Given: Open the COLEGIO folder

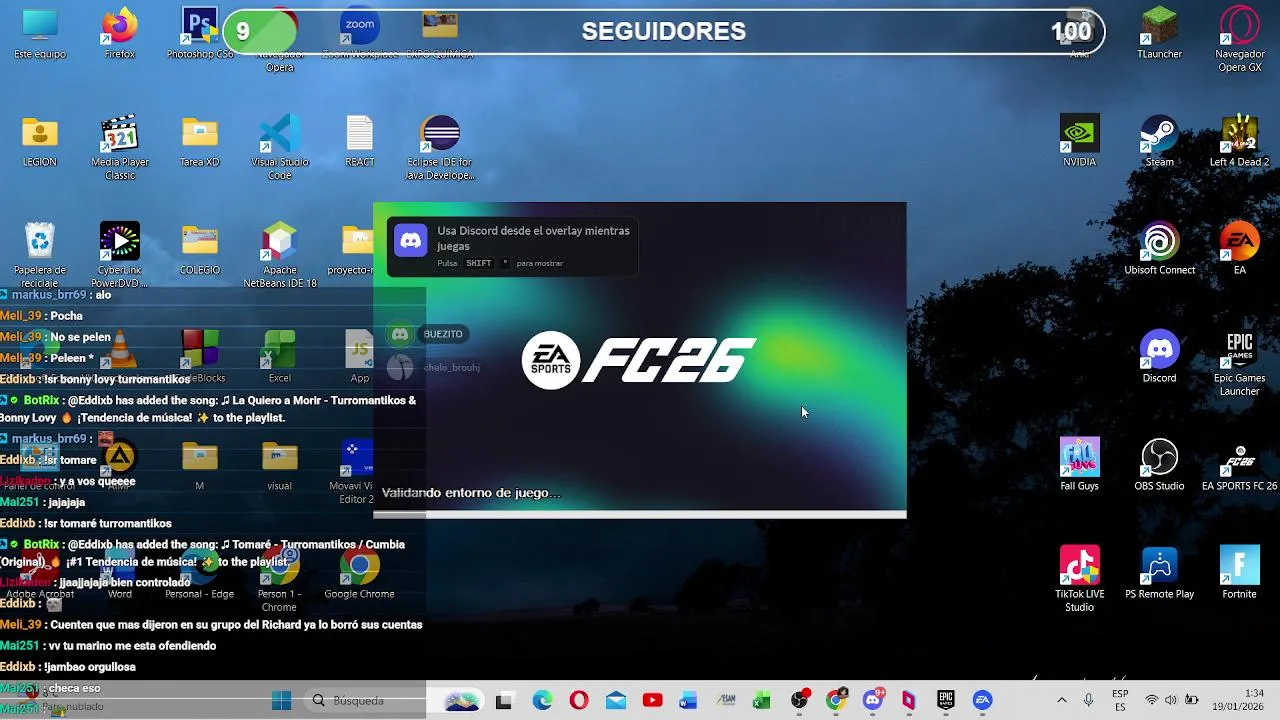Looking at the screenshot, I should pyautogui.click(x=200, y=250).
